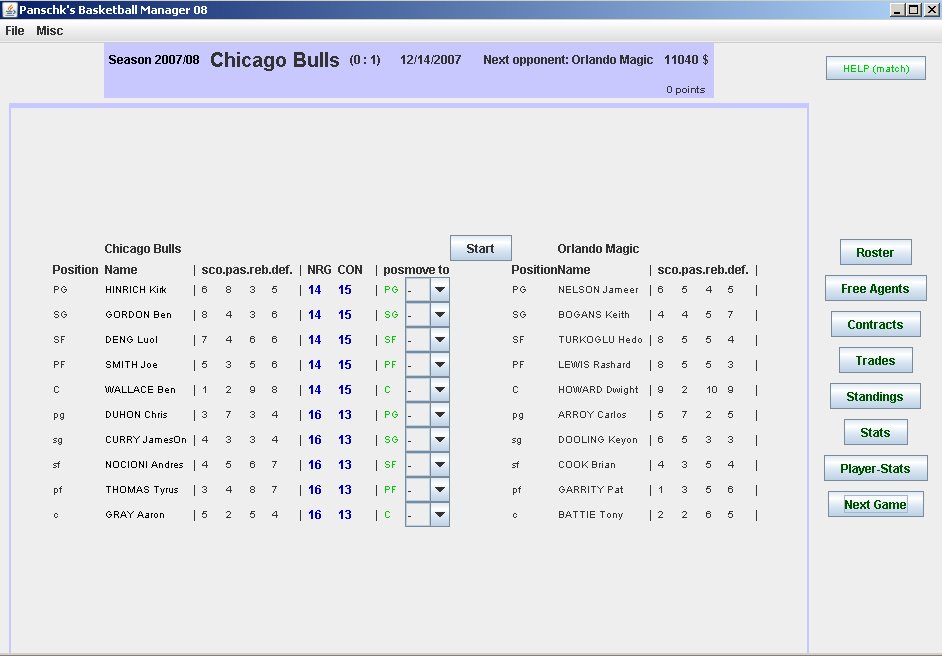Click the Java icon in the title bar

tap(10, 10)
